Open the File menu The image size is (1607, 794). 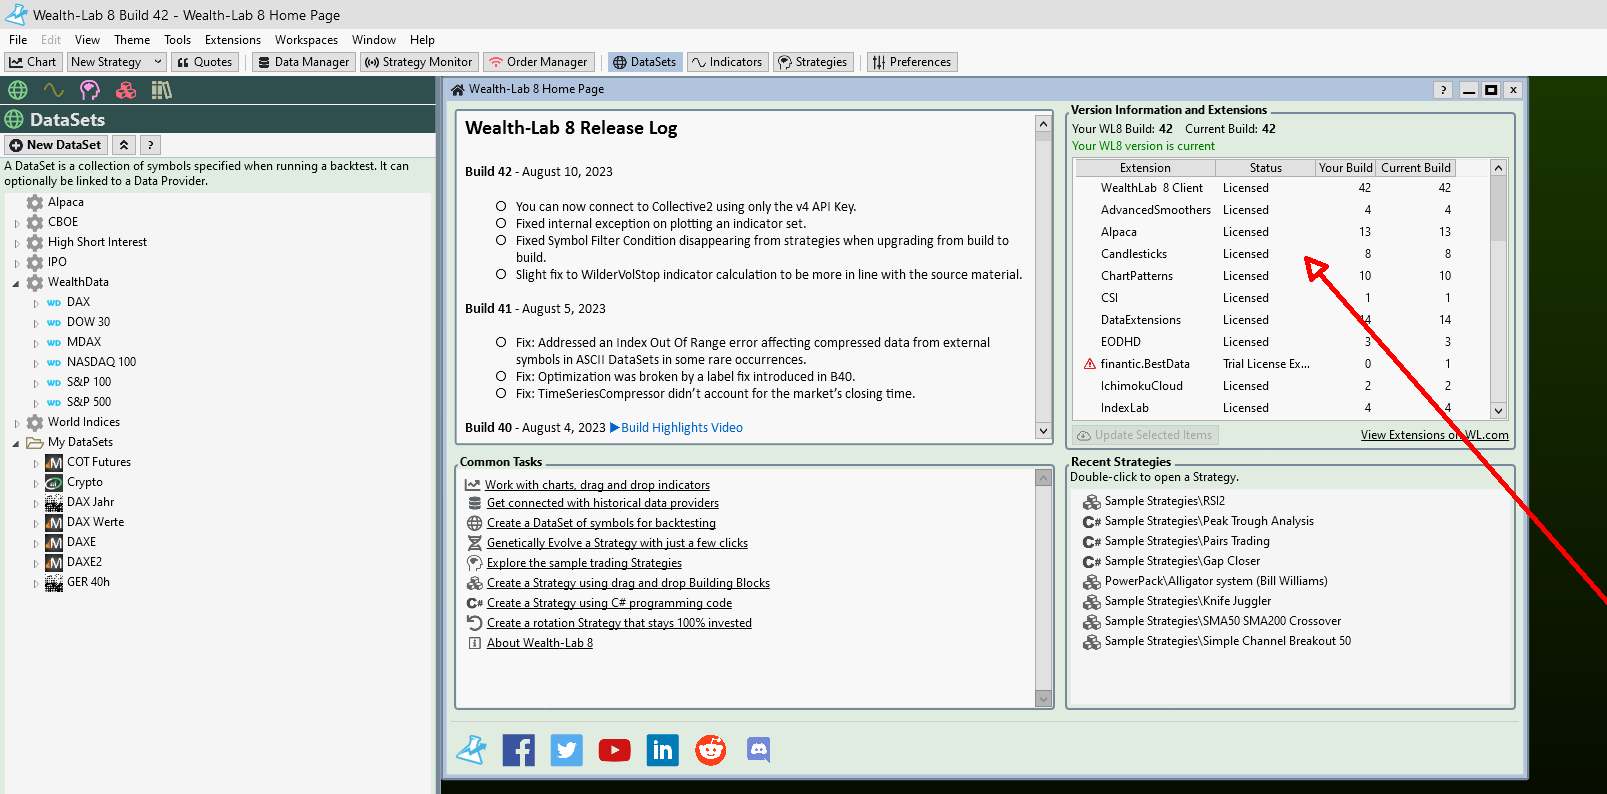[18, 40]
